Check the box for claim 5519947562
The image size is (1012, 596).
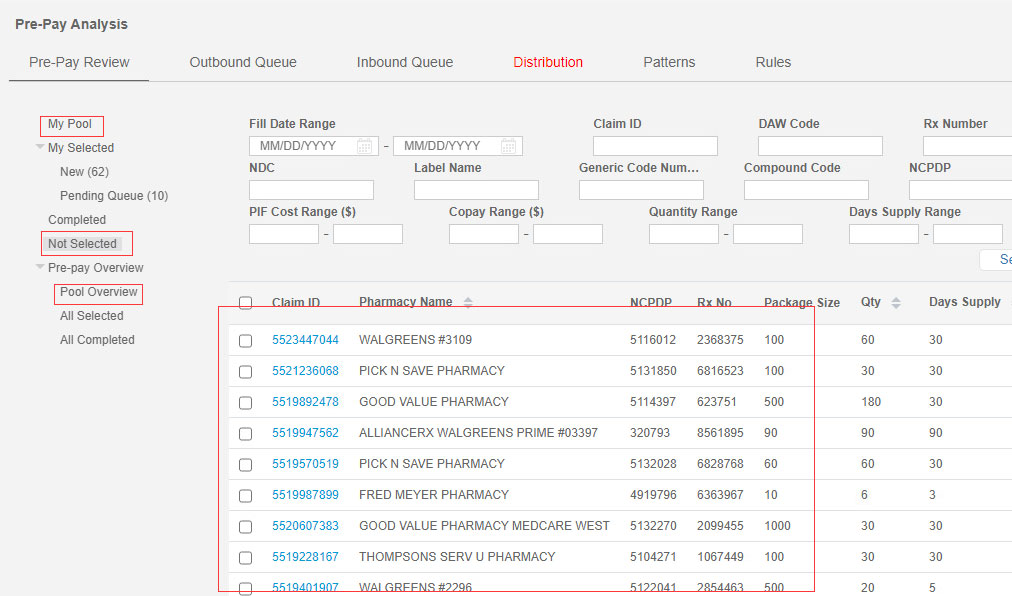pyautogui.click(x=245, y=433)
